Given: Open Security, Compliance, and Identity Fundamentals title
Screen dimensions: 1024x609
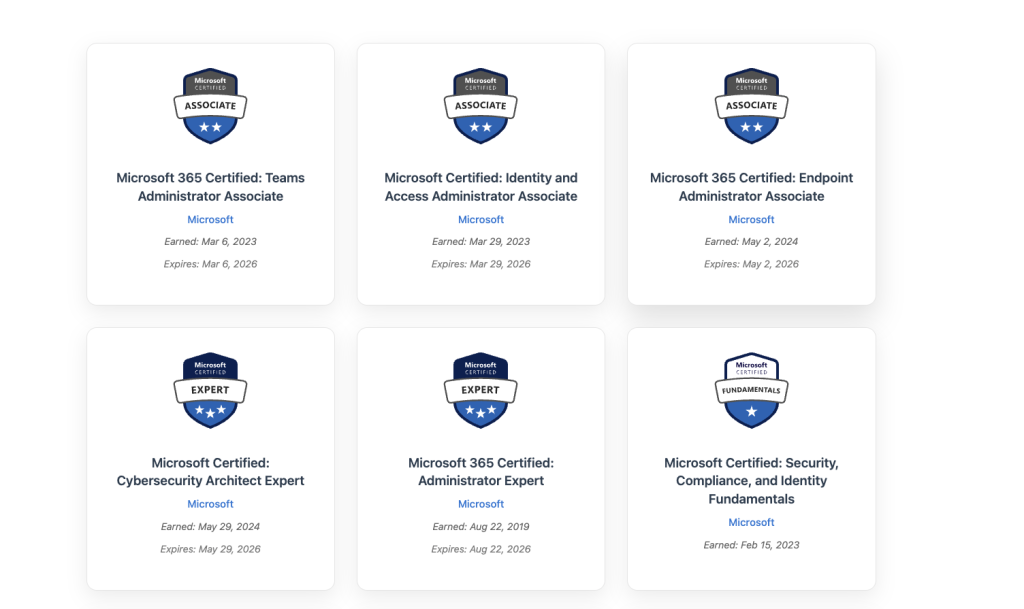Looking at the screenshot, I should 751,480.
